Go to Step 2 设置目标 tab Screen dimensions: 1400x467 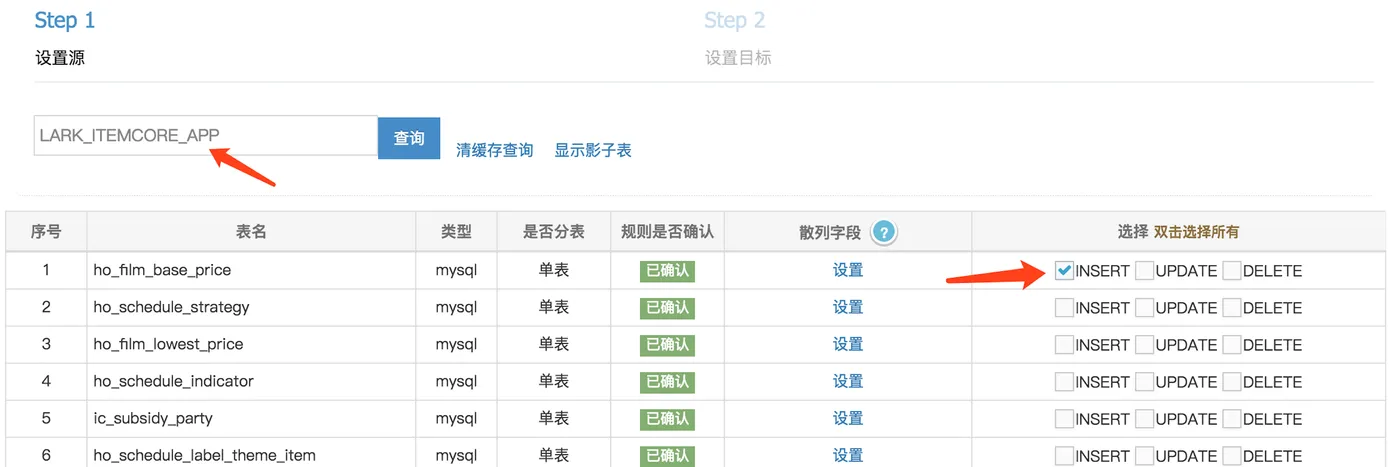pos(737,37)
